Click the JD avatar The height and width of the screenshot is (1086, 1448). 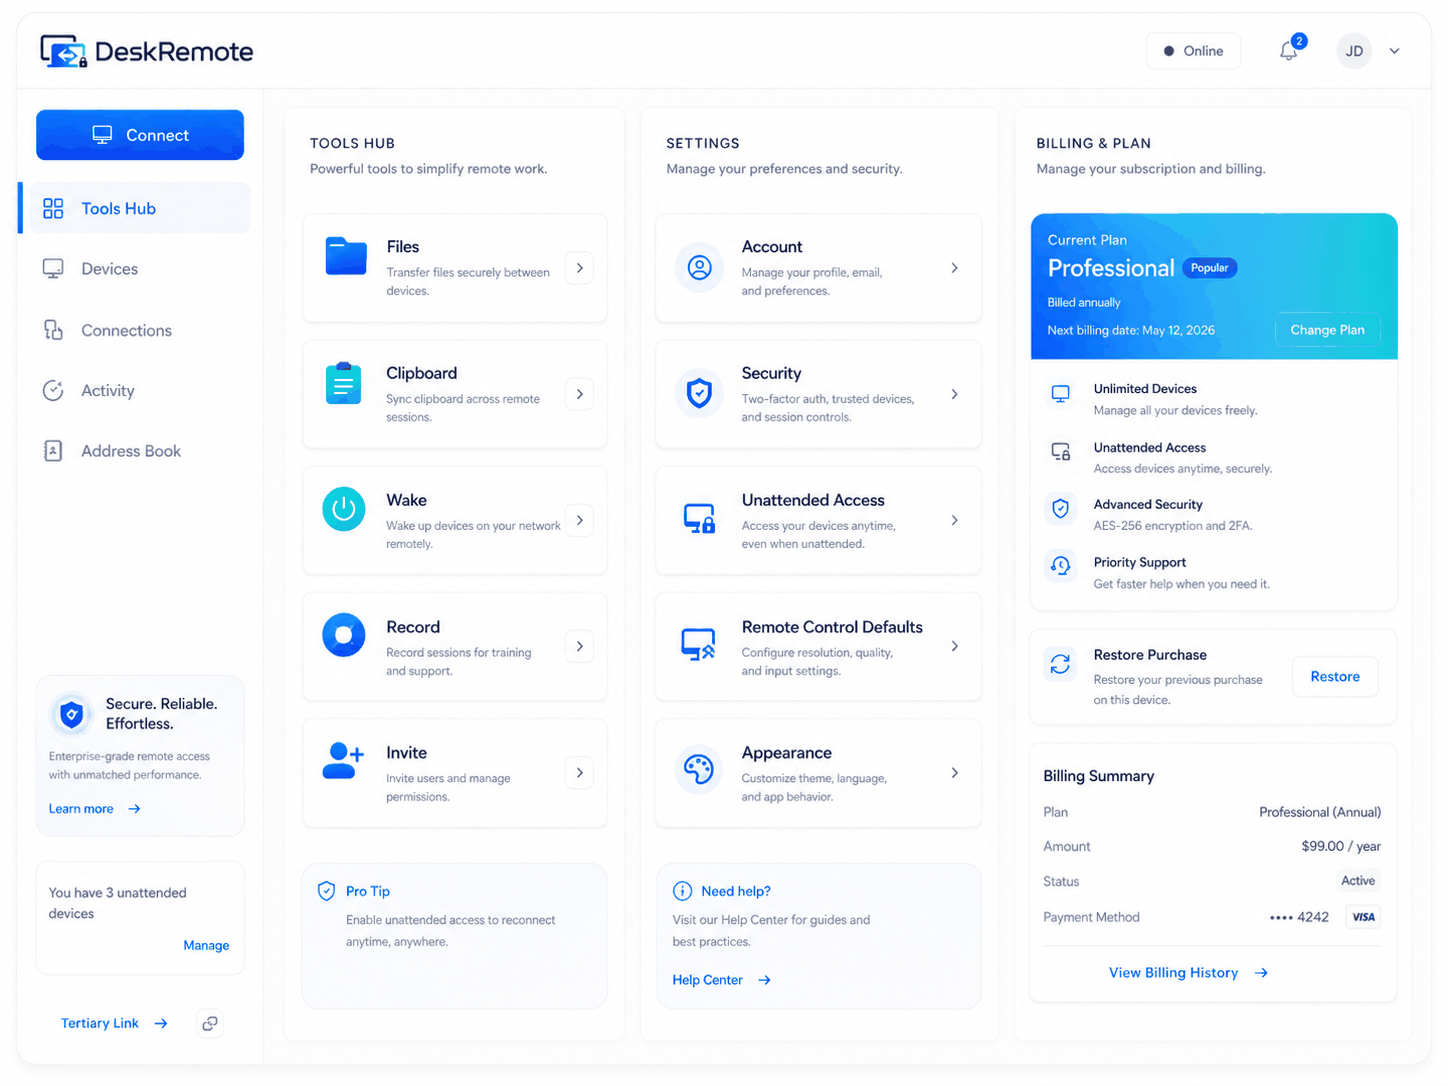[1354, 51]
